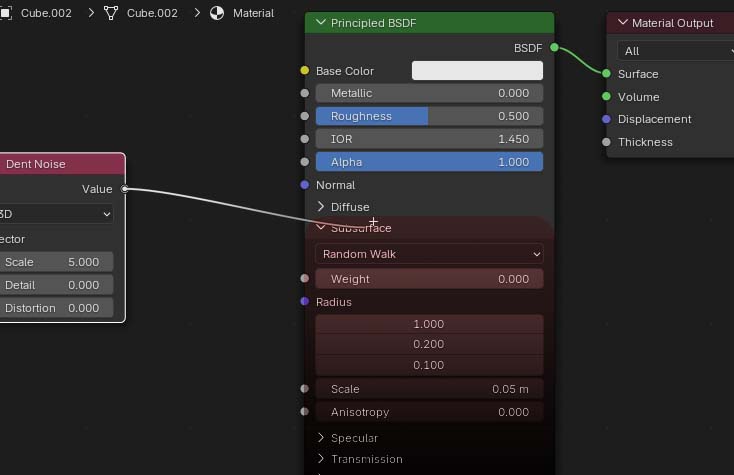The width and height of the screenshot is (734, 475).
Task: Expand the Transmission panel
Action: (321, 459)
